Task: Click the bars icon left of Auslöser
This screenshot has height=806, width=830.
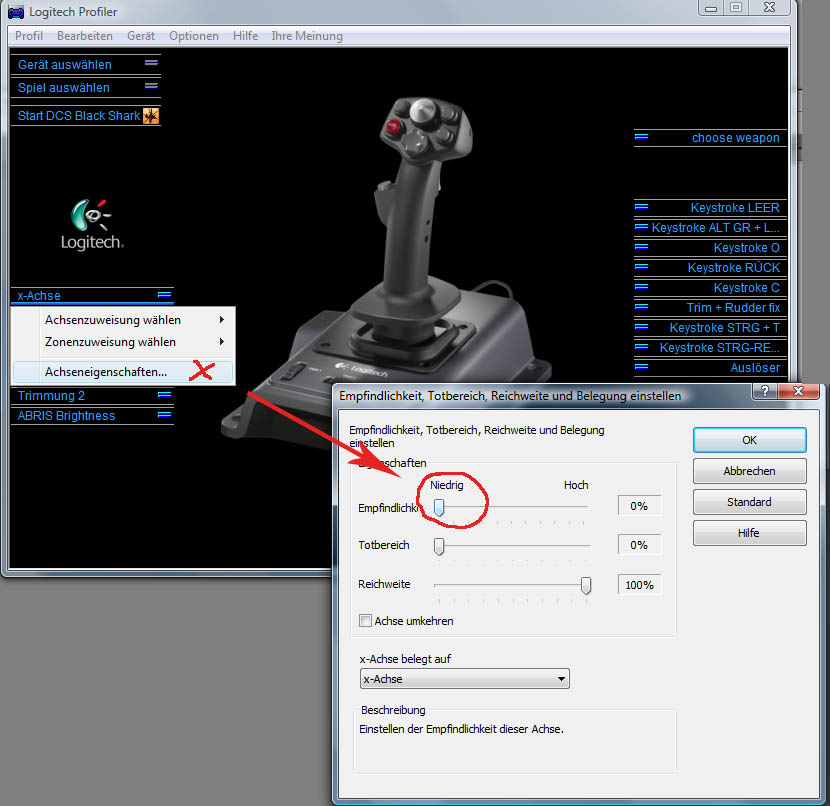Action: click(642, 367)
